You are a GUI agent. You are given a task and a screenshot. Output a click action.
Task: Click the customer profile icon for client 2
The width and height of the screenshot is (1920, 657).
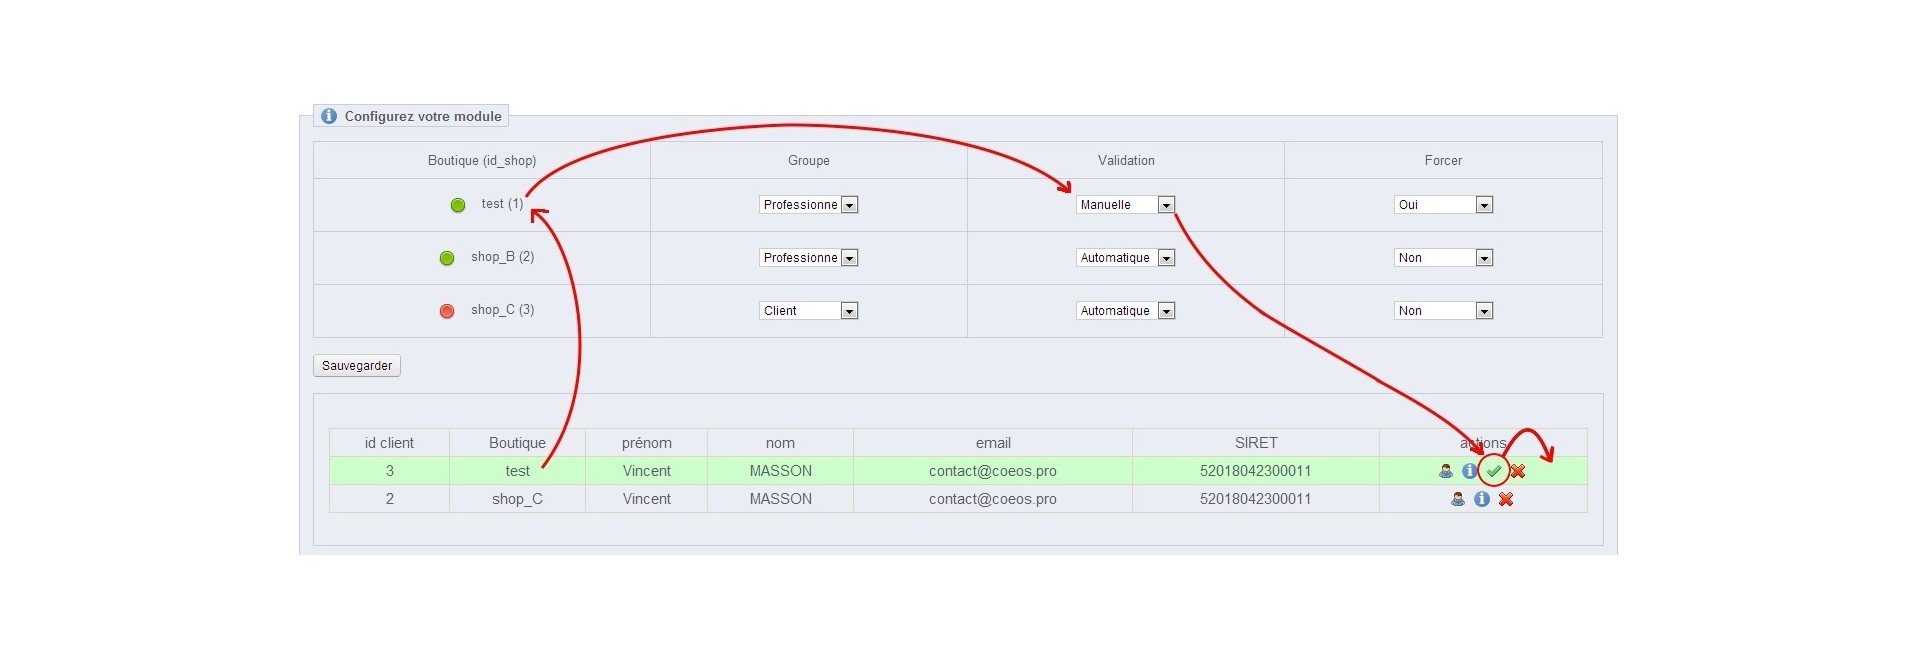(x=1457, y=499)
